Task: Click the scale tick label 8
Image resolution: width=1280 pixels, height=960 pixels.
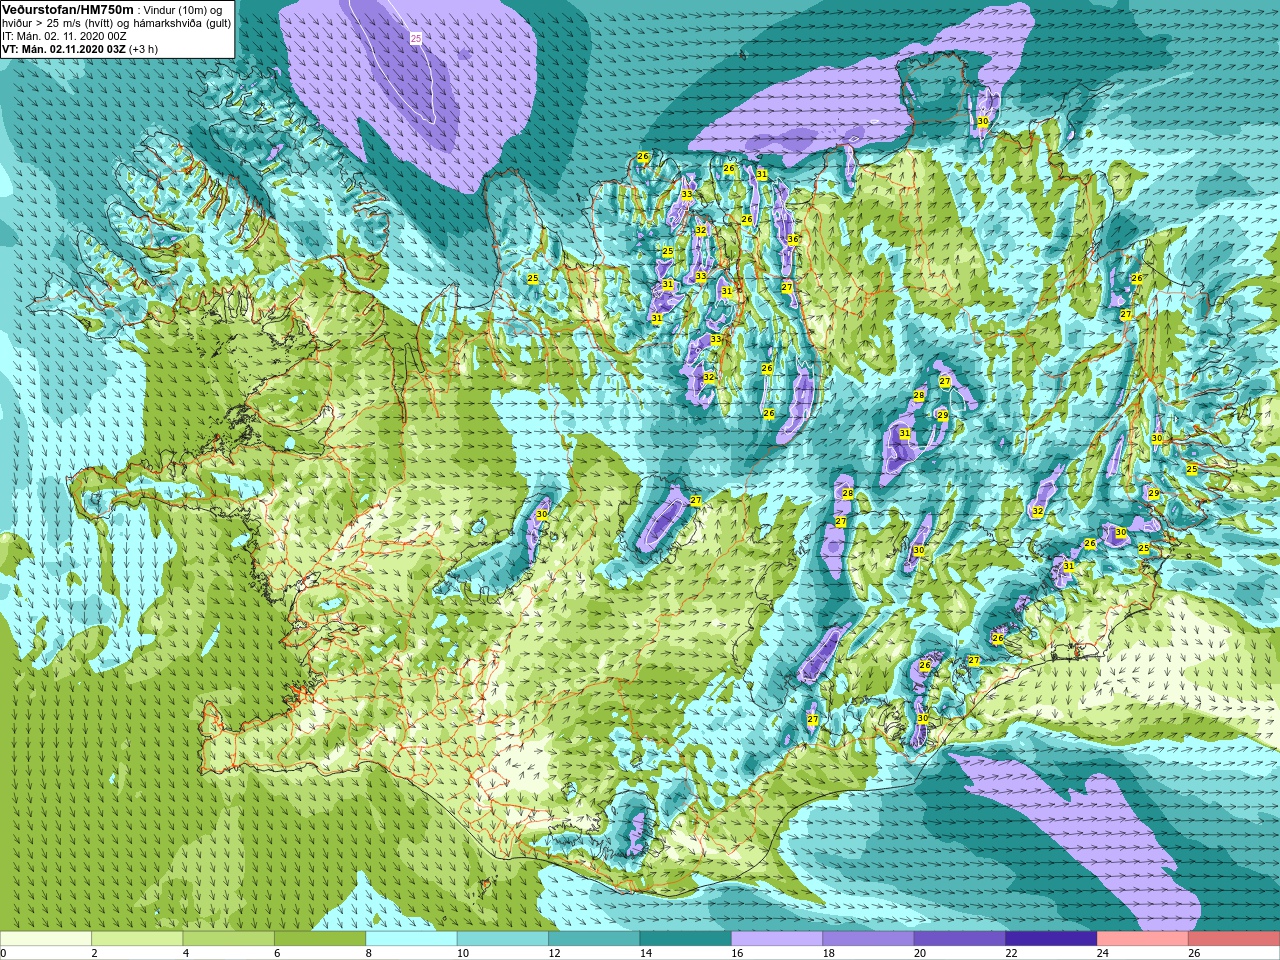Action: [x=369, y=954]
